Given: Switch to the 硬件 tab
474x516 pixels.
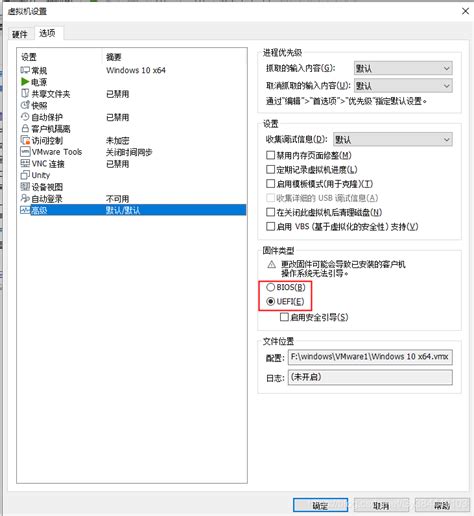Looking at the screenshot, I should coord(20,34).
